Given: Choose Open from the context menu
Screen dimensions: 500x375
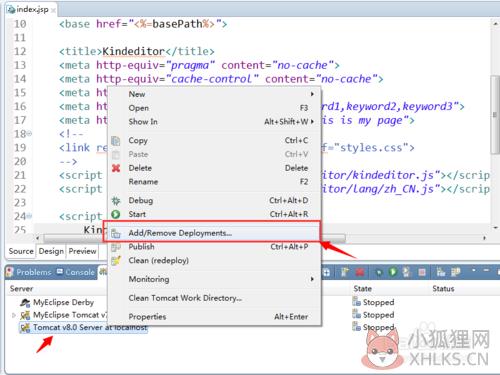Looking at the screenshot, I should 214,108.
